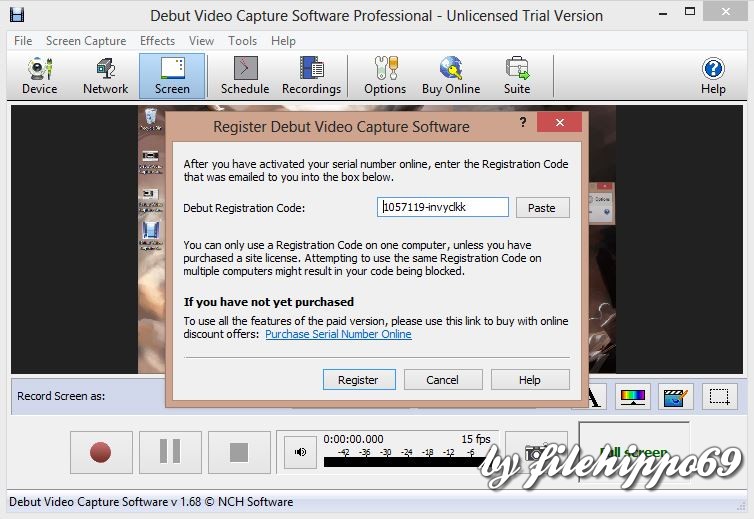
Task: Click the Debut Registration Code field
Action: tap(442, 207)
